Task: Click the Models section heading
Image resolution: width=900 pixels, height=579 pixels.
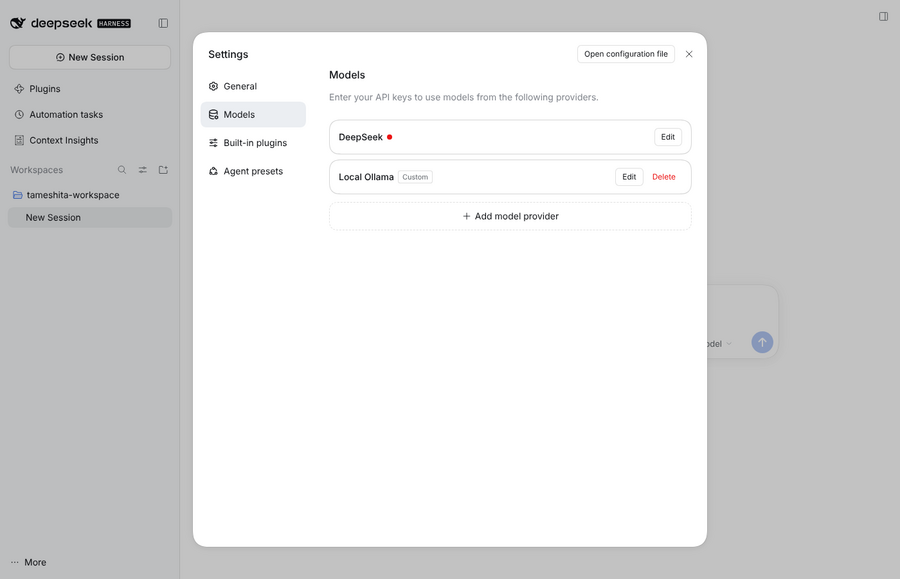Action: (347, 75)
